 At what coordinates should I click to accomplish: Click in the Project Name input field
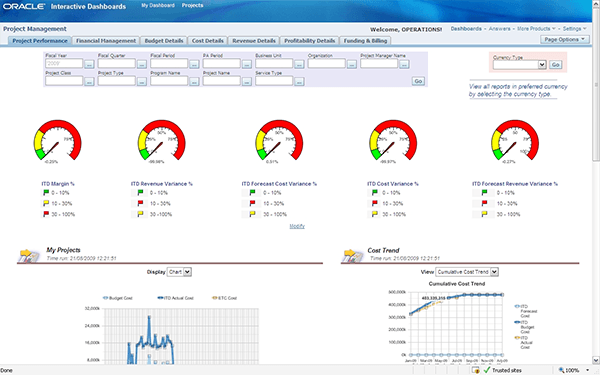coord(222,81)
